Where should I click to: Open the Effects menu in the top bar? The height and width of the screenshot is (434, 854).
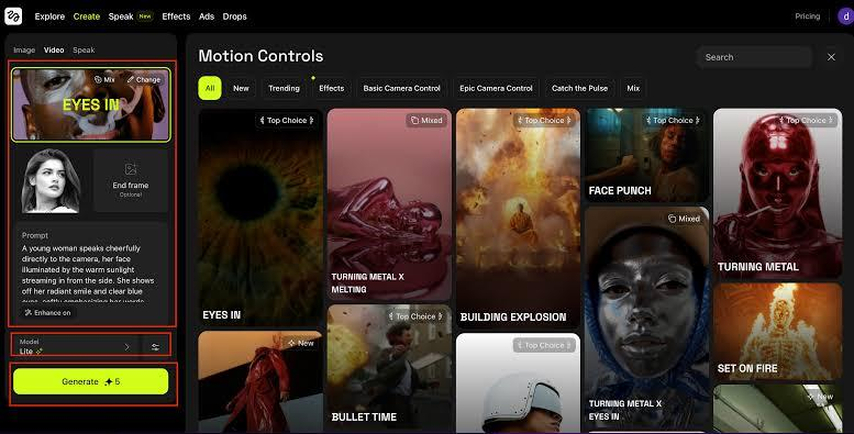(176, 16)
